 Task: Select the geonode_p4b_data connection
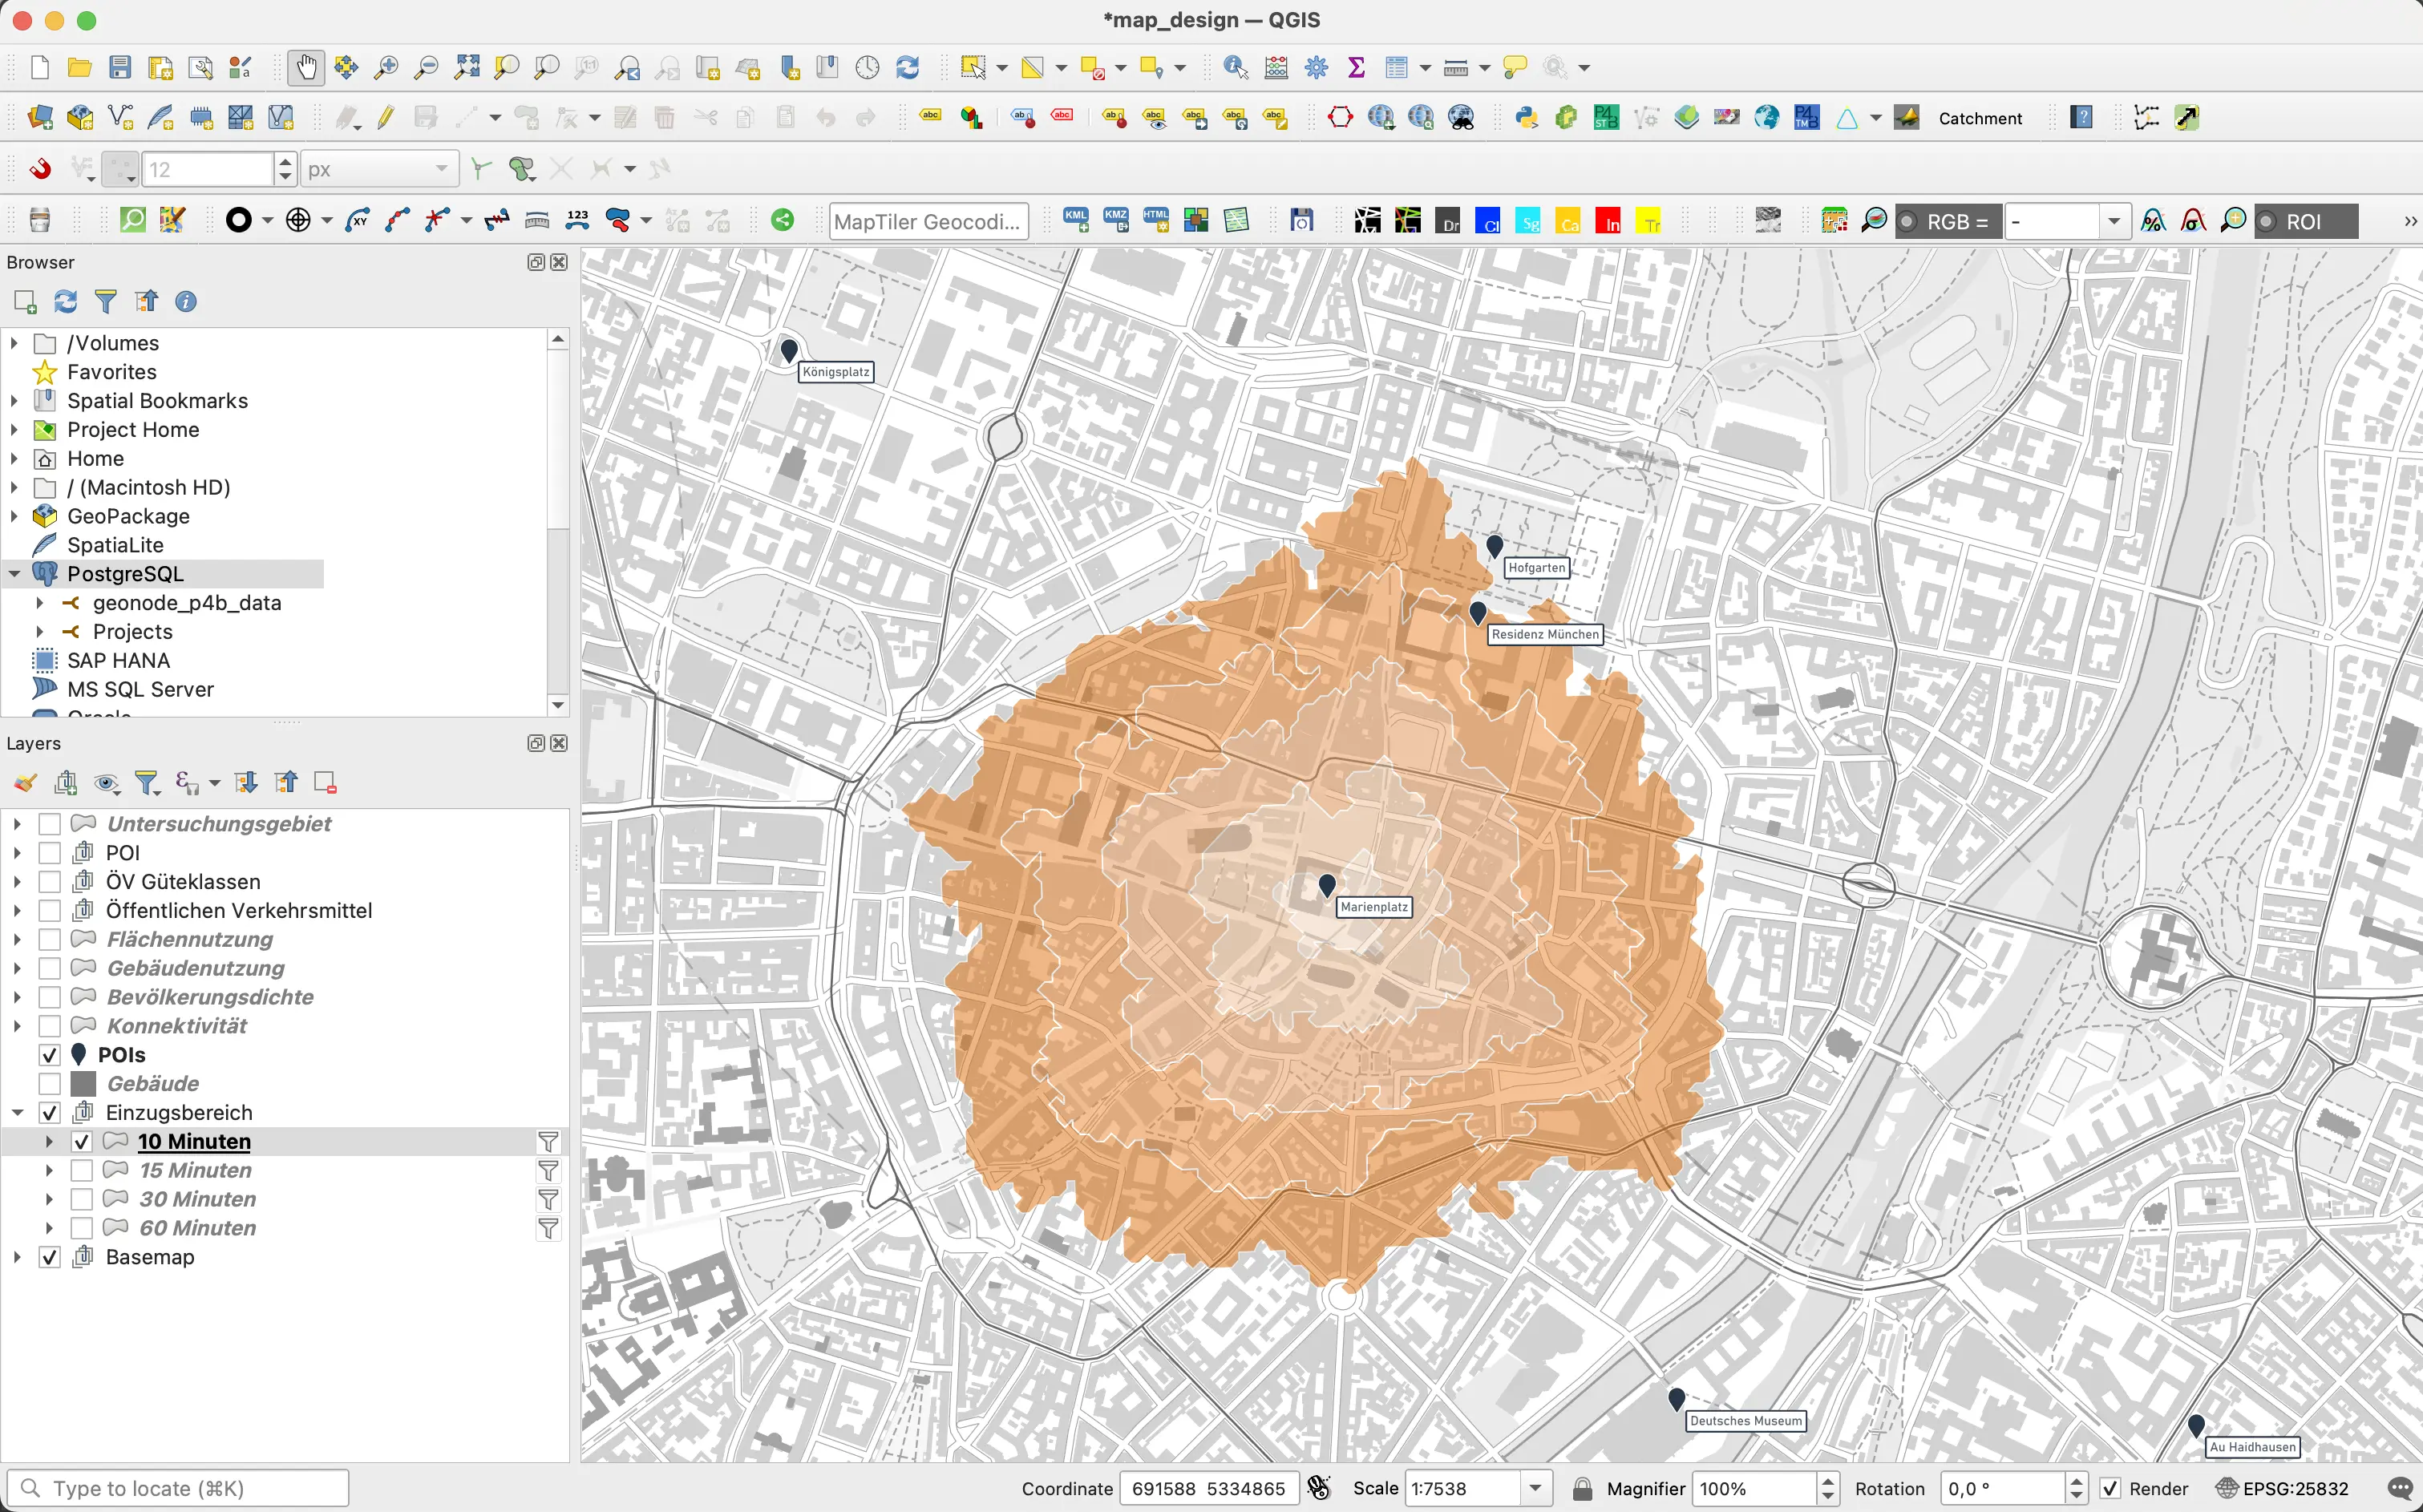(187, 603)
